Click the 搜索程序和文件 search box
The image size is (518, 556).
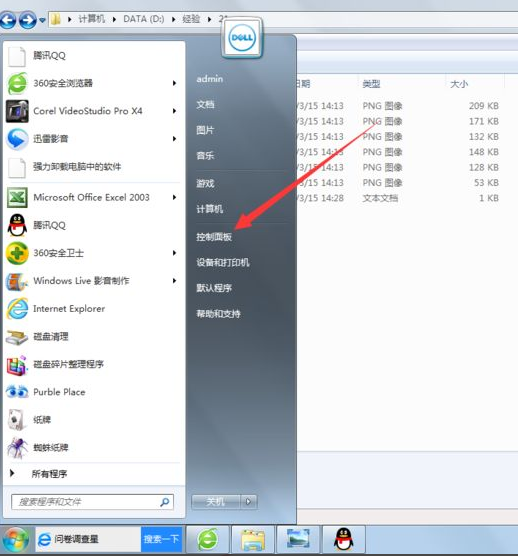point(92,502)
